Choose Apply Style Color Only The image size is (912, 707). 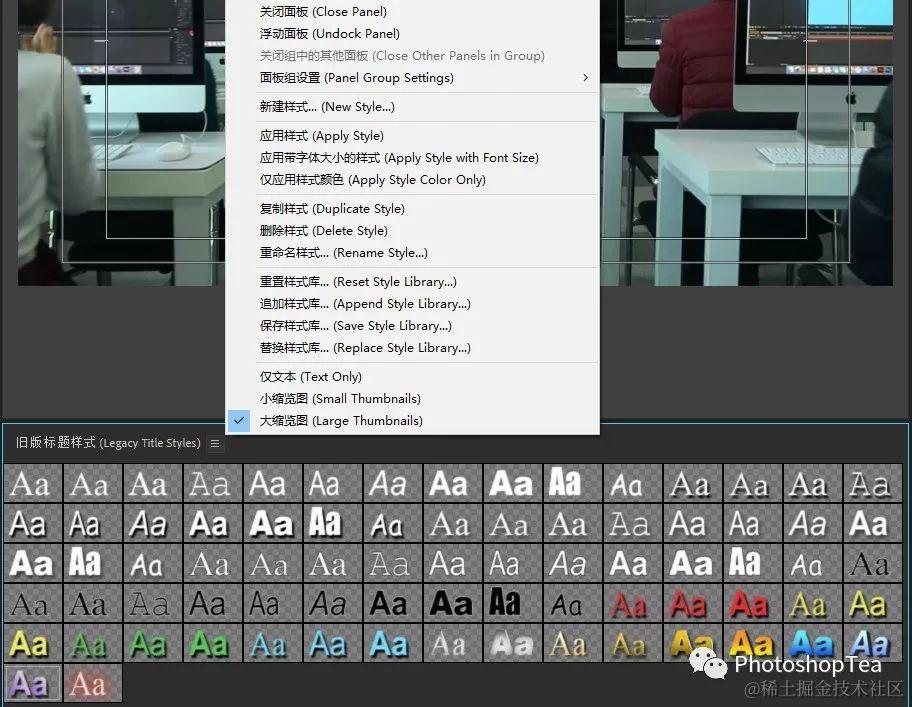pyautogui.click(x=412, y=180)
